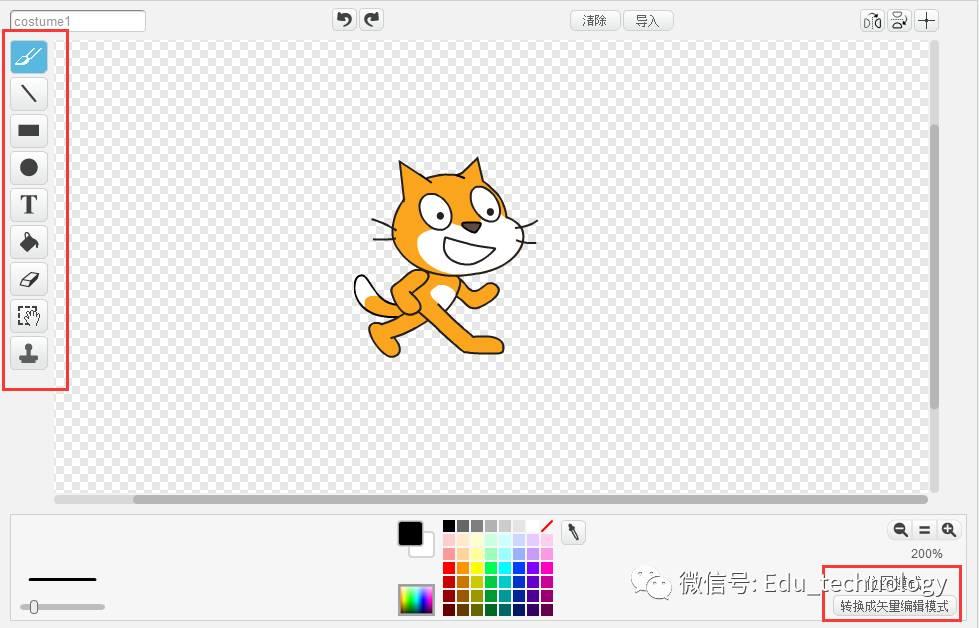Pick bright red from the palette
979x628 pixels.
(449, 568)
